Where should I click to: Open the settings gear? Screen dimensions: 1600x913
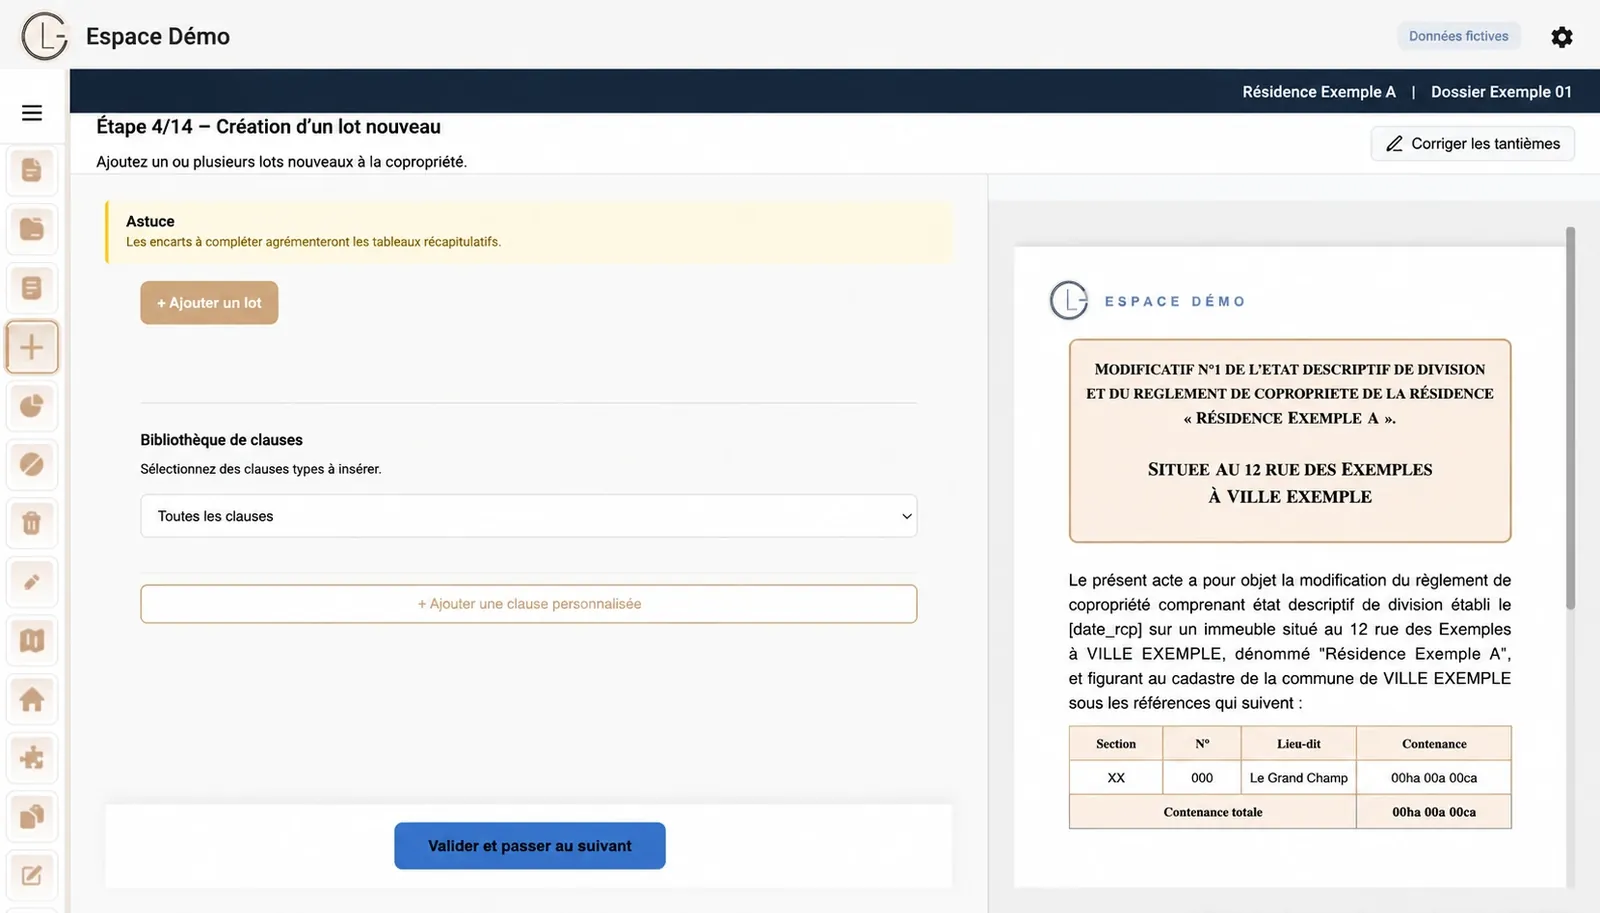(1561, 37)
